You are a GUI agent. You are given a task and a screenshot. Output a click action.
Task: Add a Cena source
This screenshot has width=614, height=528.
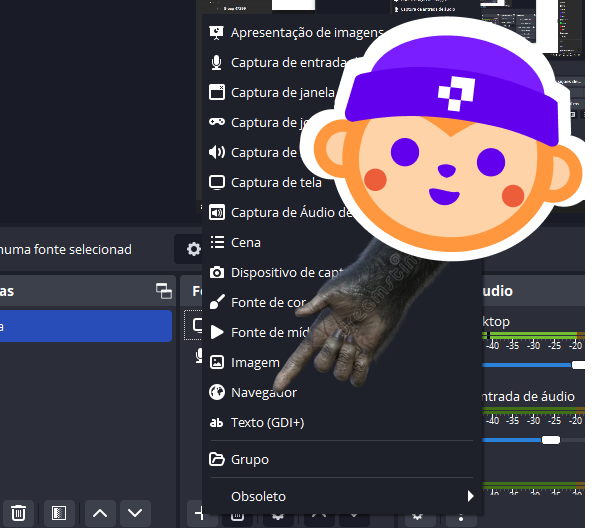pos(246,242)
